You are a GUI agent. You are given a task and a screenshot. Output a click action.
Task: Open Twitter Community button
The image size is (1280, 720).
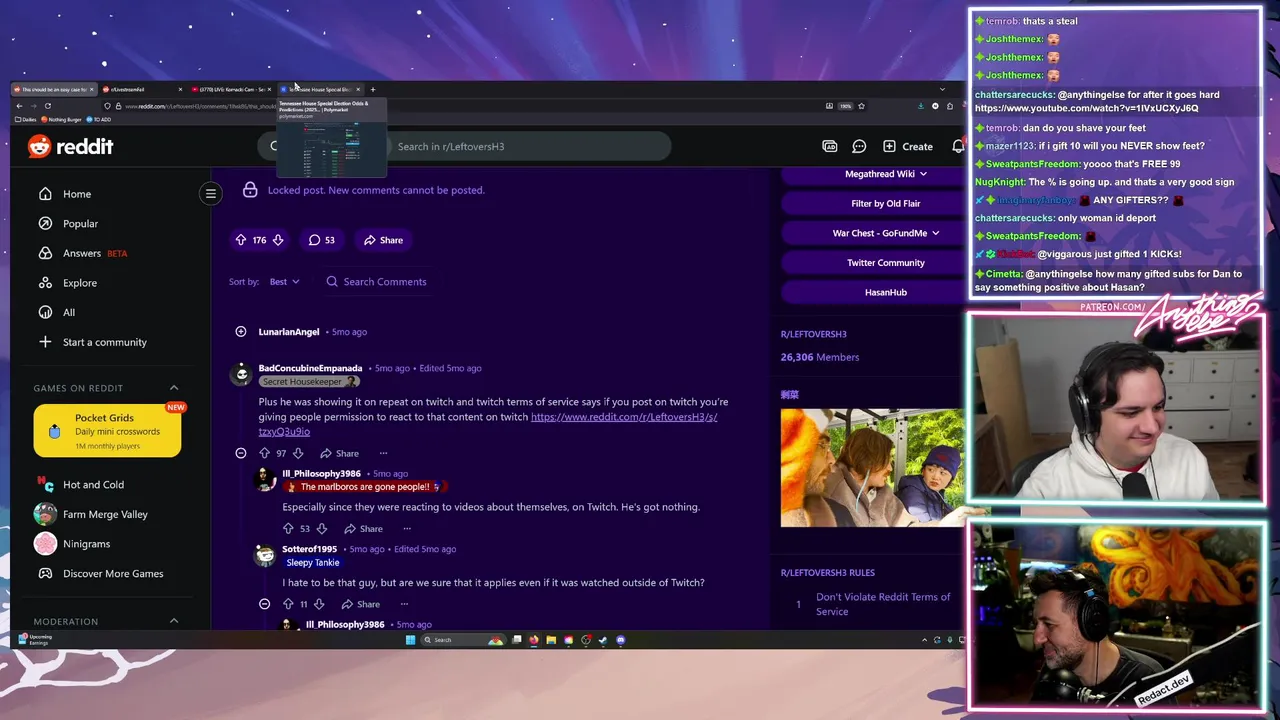click(886, 263)
